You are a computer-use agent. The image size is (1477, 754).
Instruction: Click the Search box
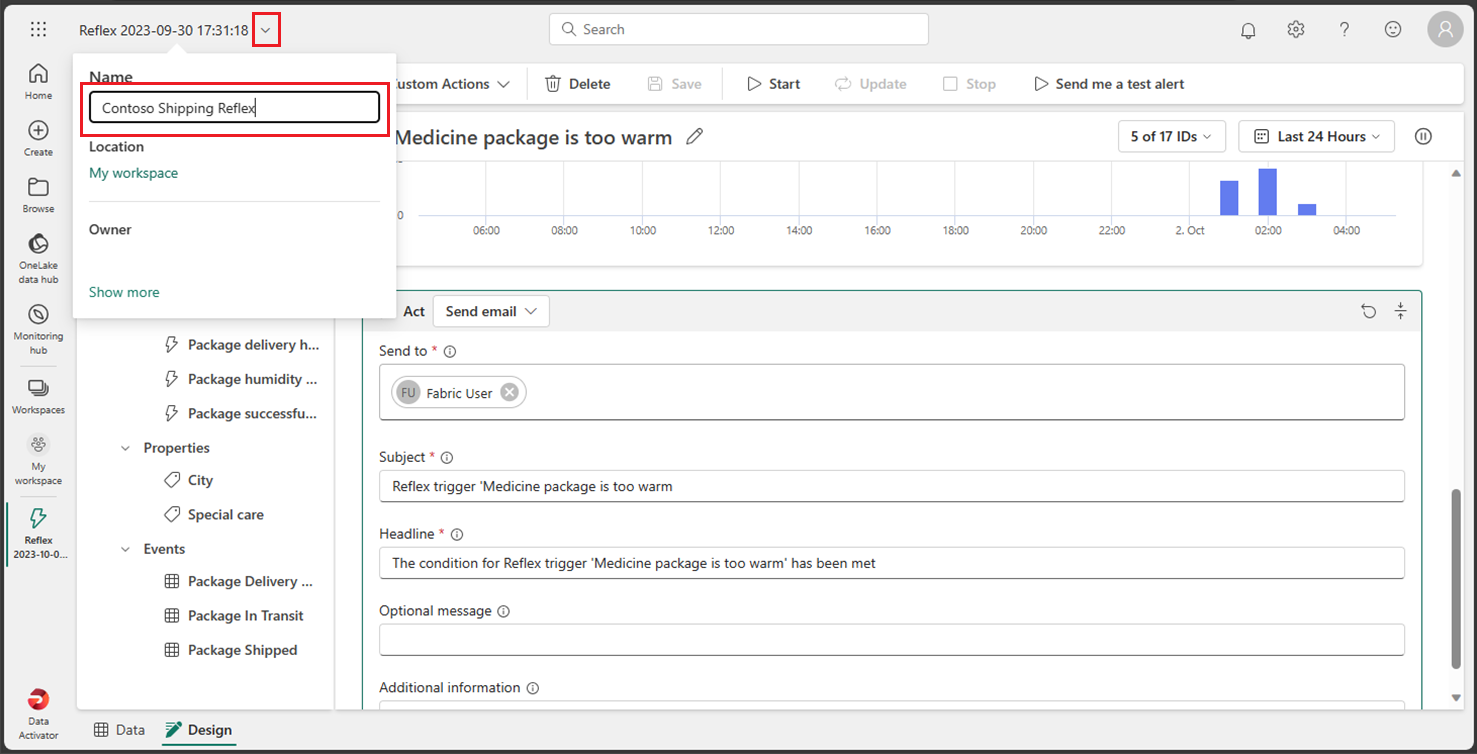[739, 29]
